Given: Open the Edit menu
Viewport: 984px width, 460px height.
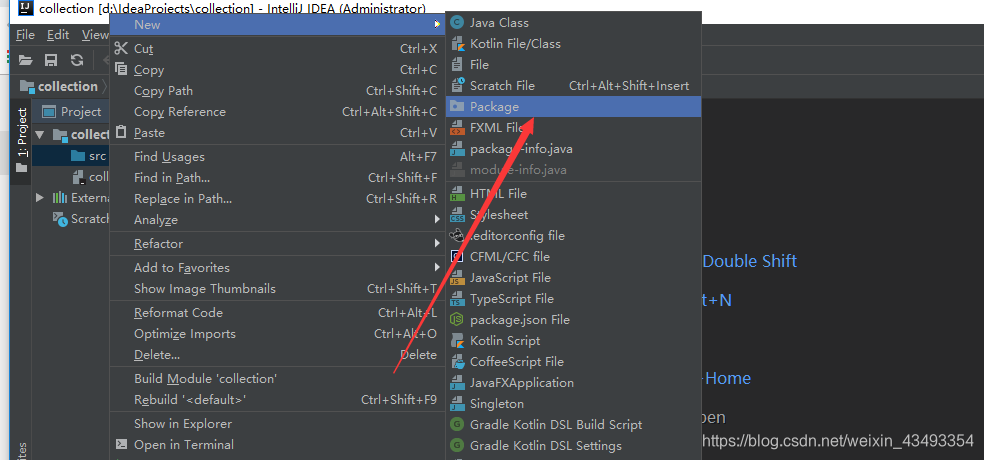Looking at the screenshot, I should click(58, 35).
